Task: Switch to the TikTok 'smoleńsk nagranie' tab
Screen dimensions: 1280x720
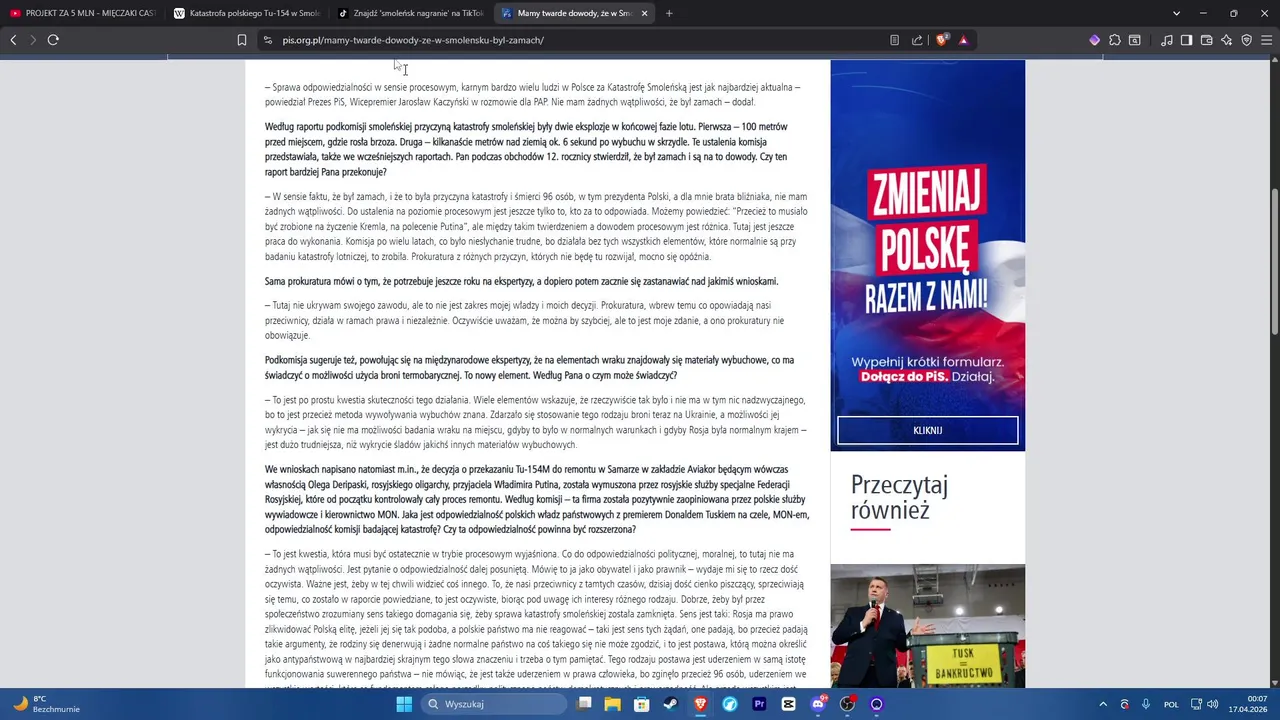Action: [x=411, y=13]
